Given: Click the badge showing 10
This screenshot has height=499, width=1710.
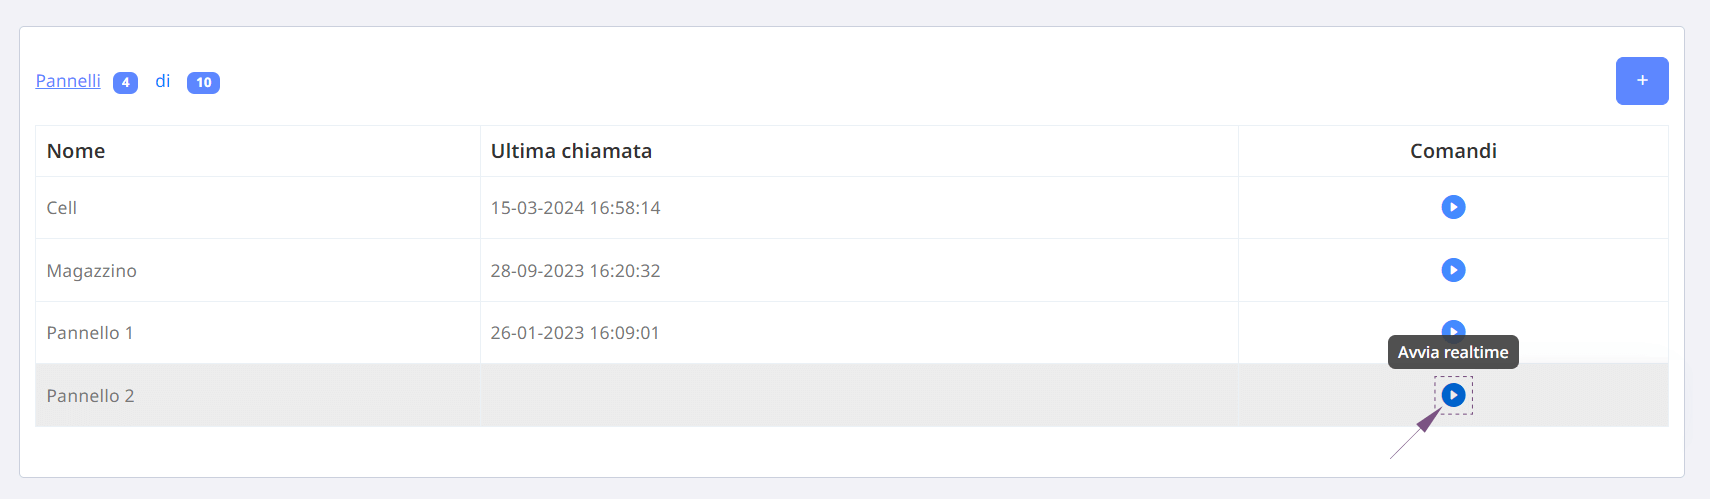Looking at the screenshot, I should [203, 82].
